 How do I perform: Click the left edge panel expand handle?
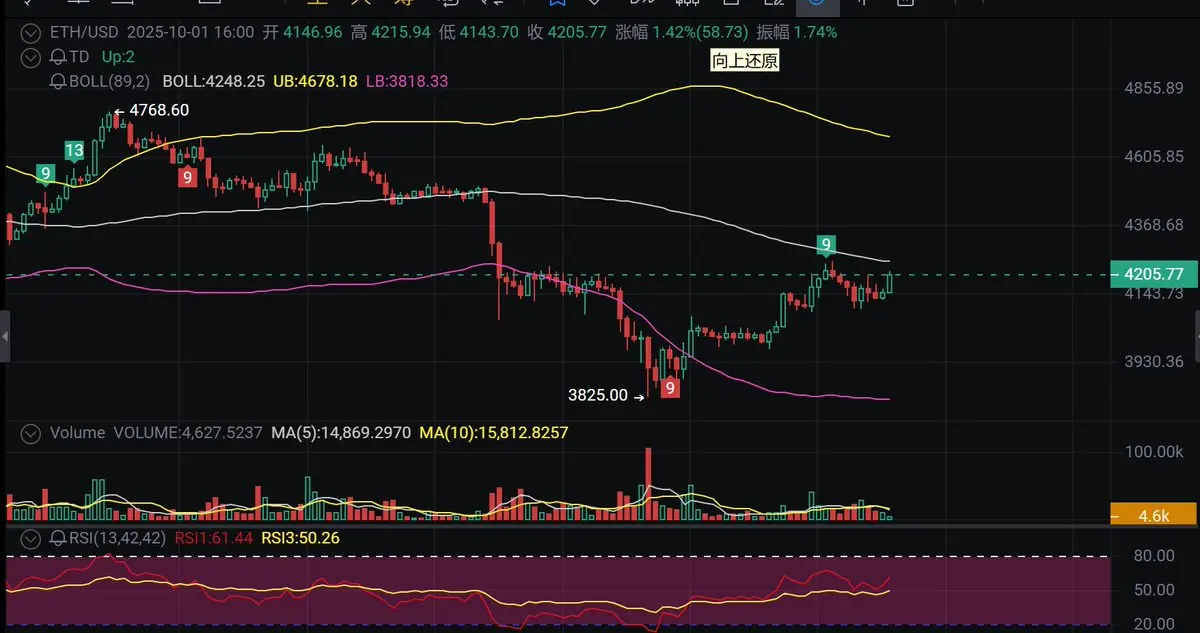point(4,336)
